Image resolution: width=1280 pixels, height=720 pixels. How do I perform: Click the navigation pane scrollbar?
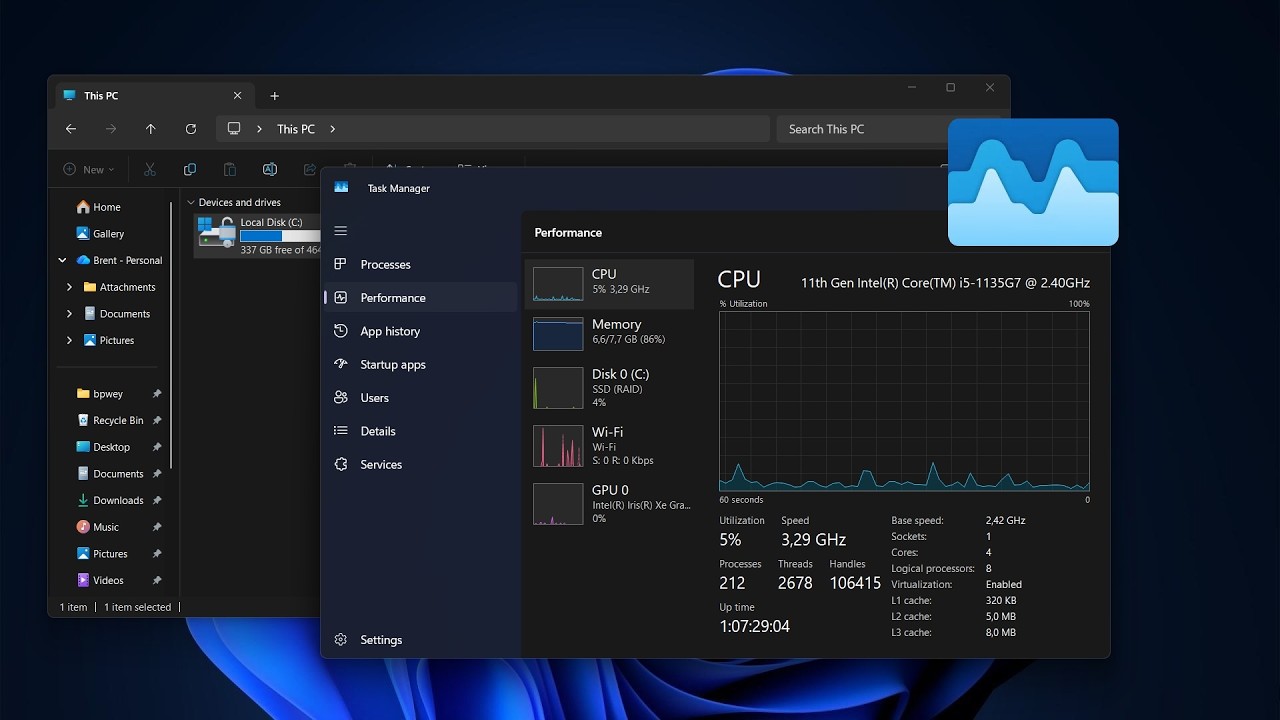point(172,336)
